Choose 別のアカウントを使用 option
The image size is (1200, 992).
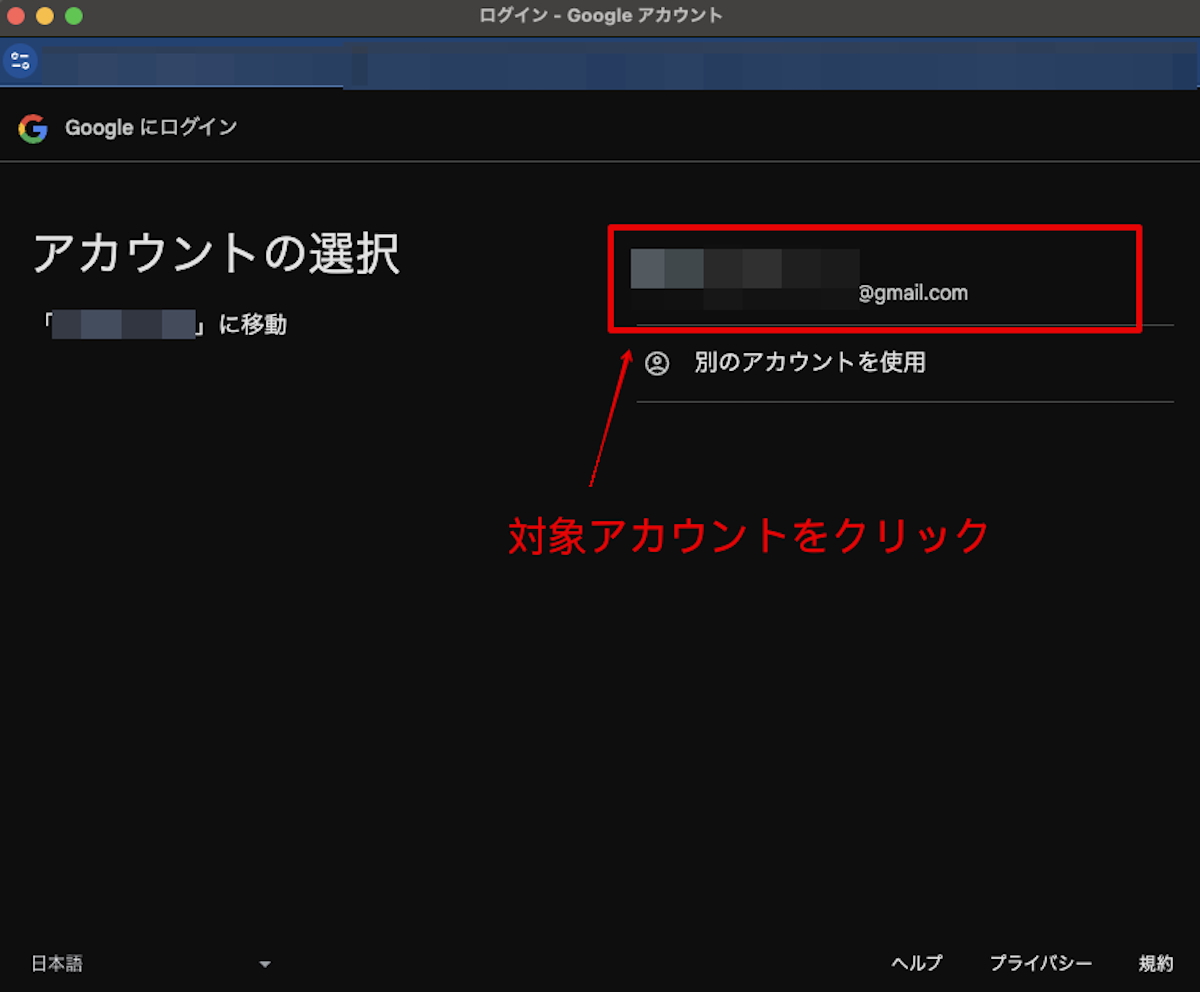click(x=905, y=363)
